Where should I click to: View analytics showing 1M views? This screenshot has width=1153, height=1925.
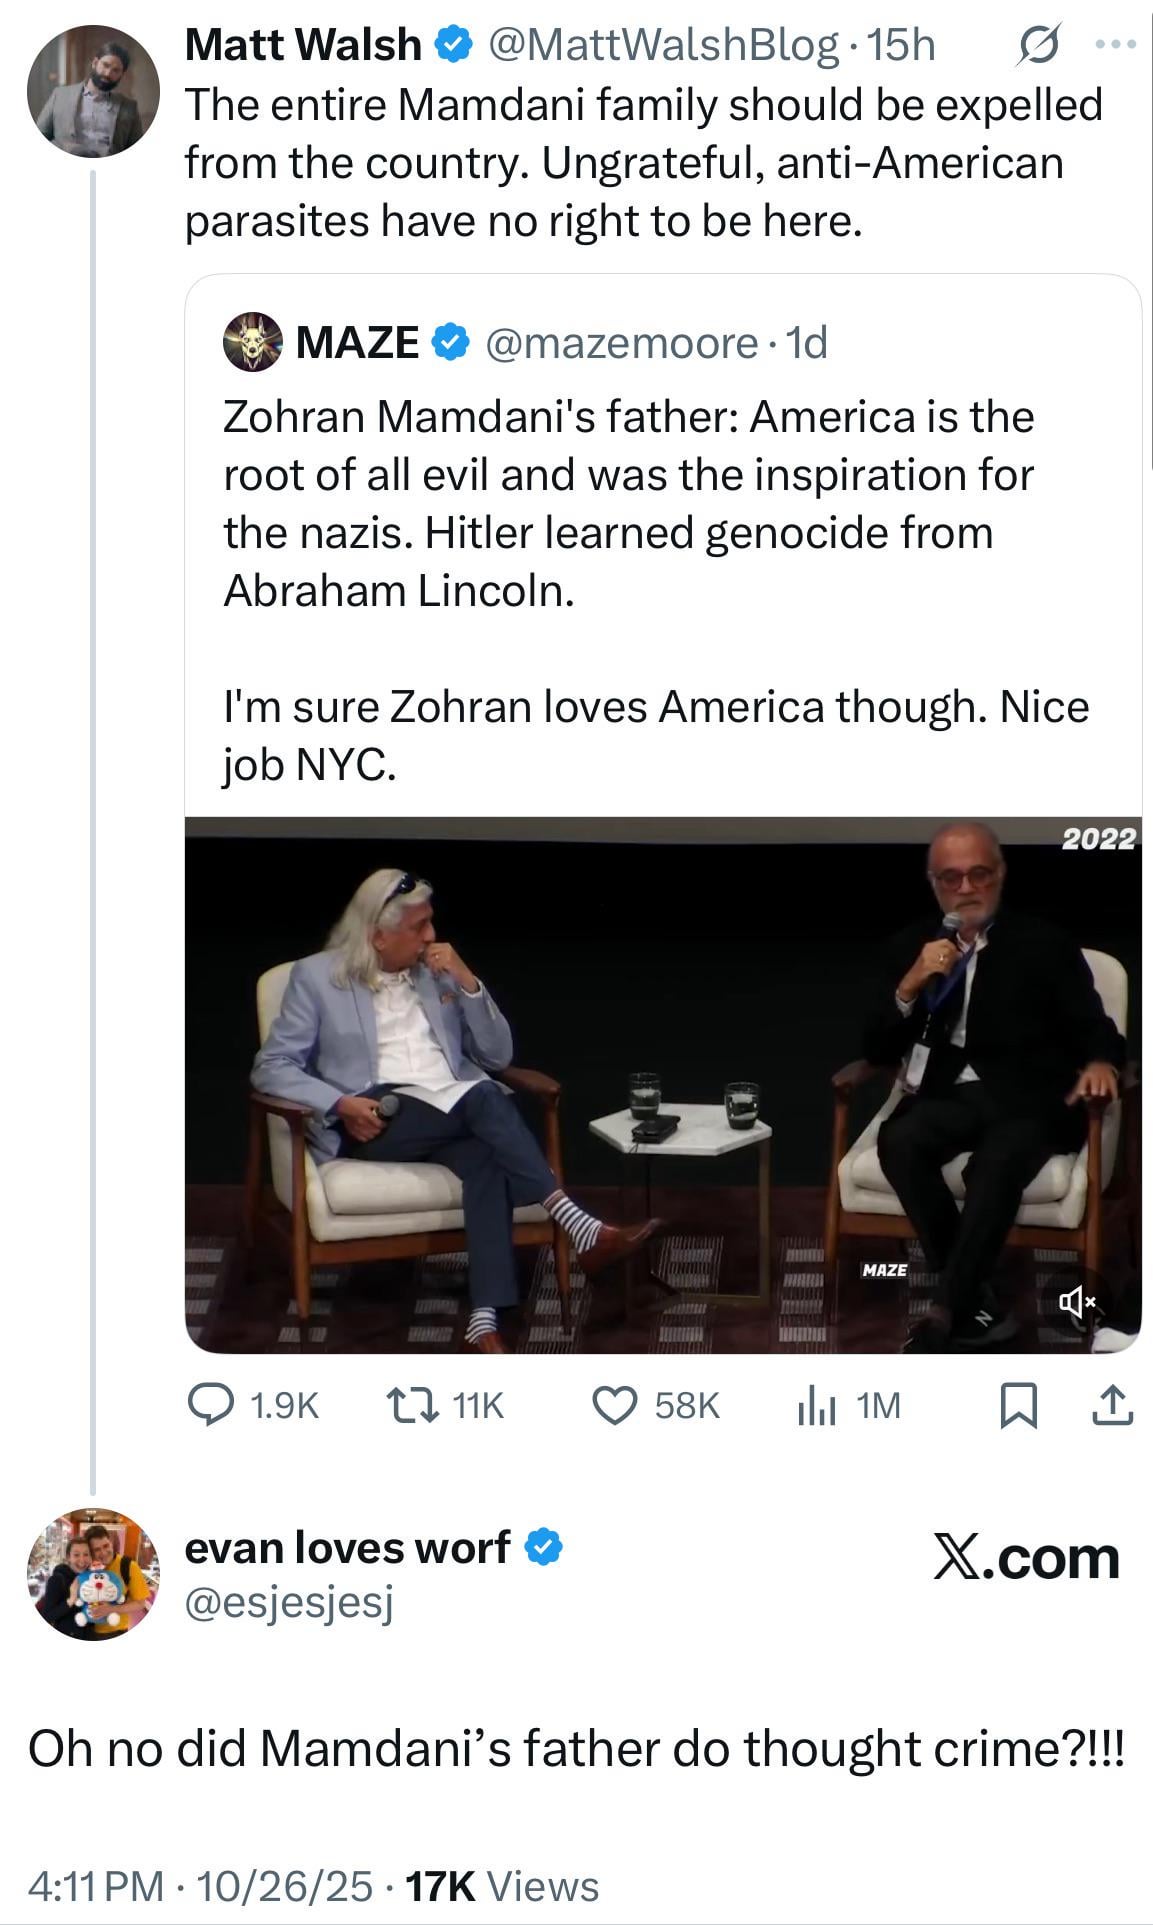tap(817, 1406)
